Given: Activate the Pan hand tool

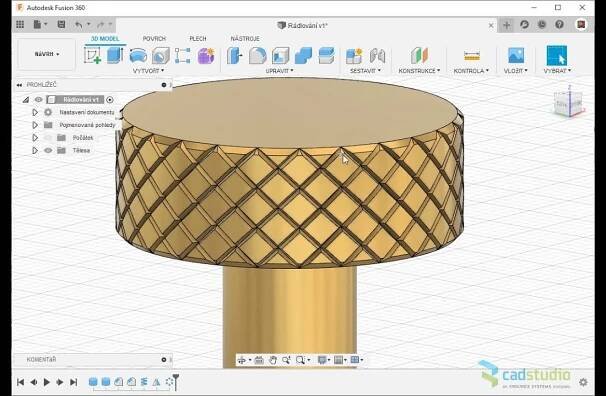Looking at the screenshot, I should click(273, 360).
